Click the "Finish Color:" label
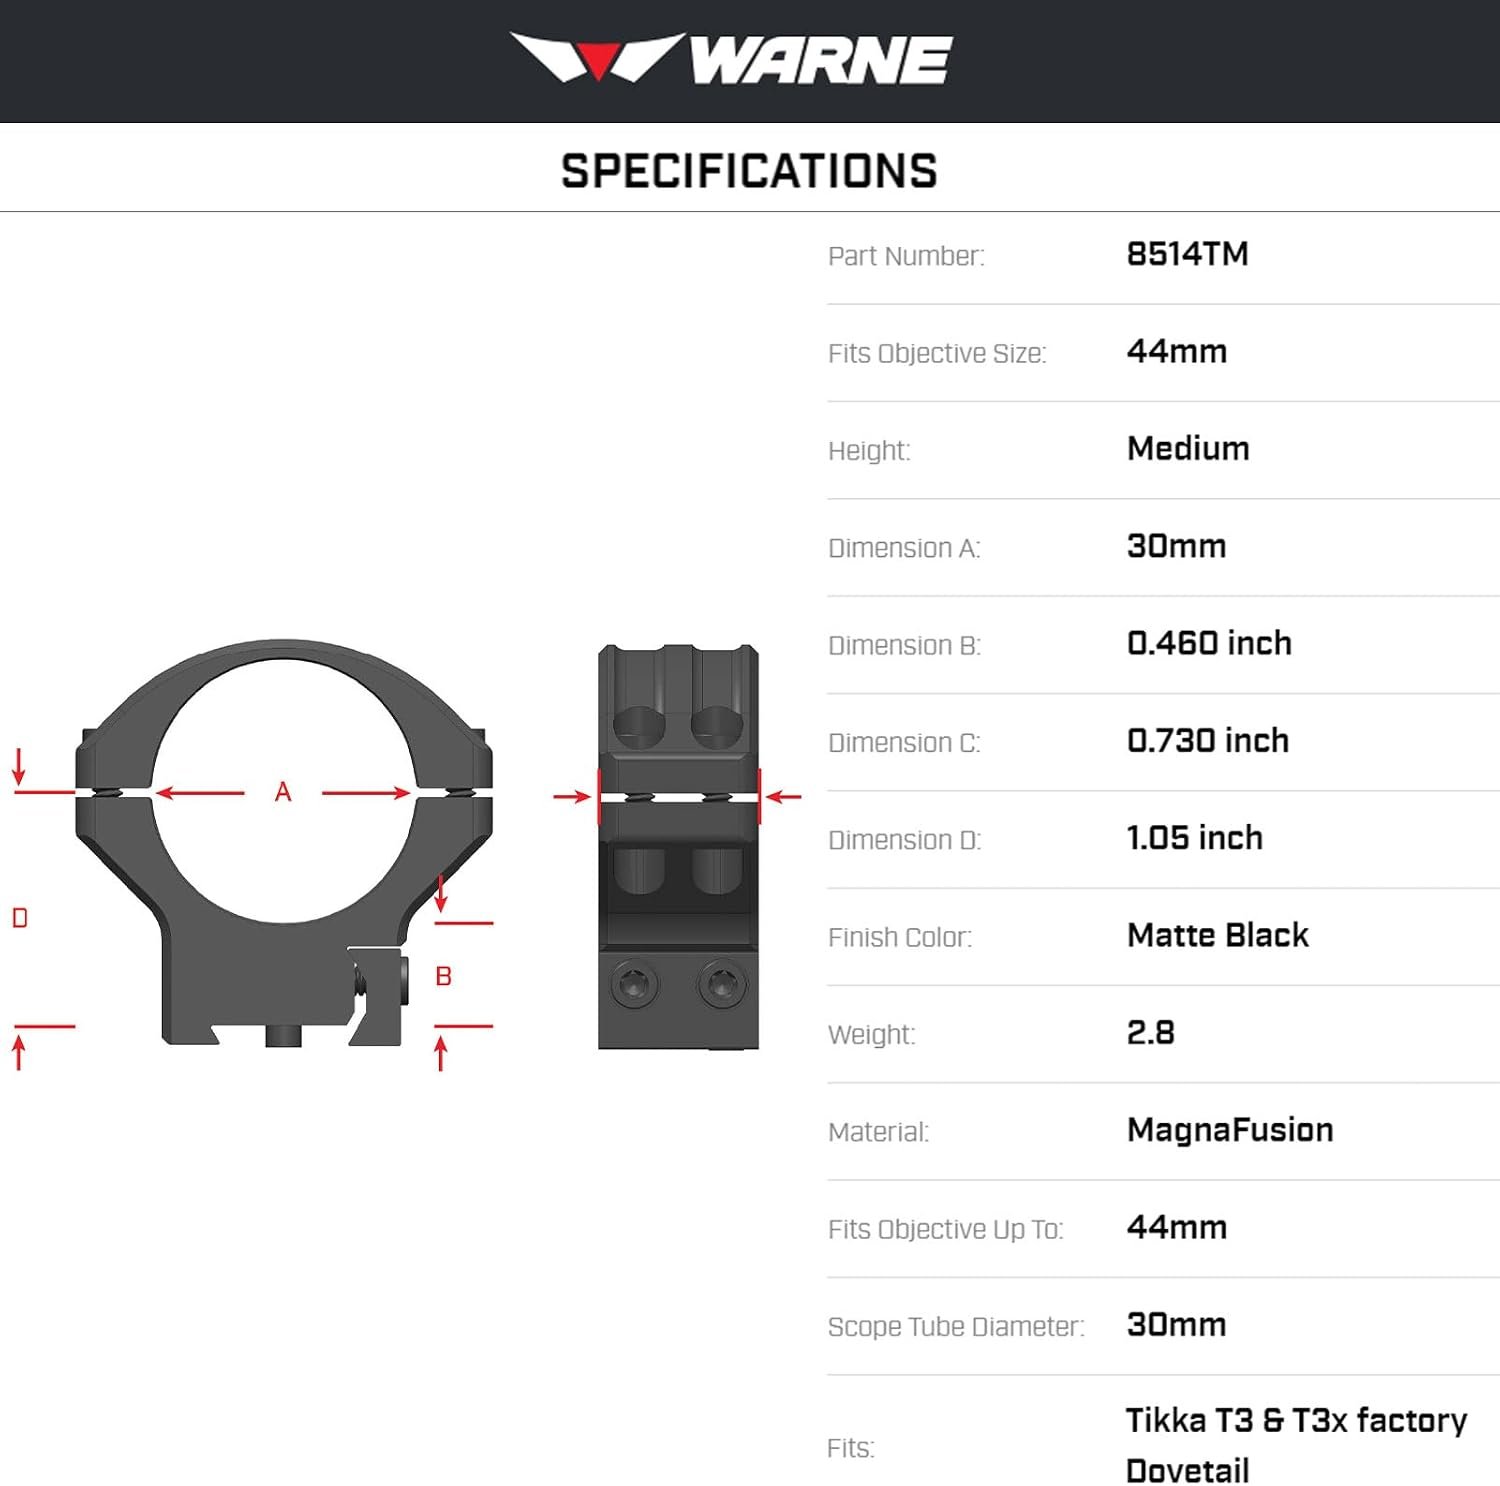The width and height of the screenshot is (1500, 1486). [x=900, y=937]
